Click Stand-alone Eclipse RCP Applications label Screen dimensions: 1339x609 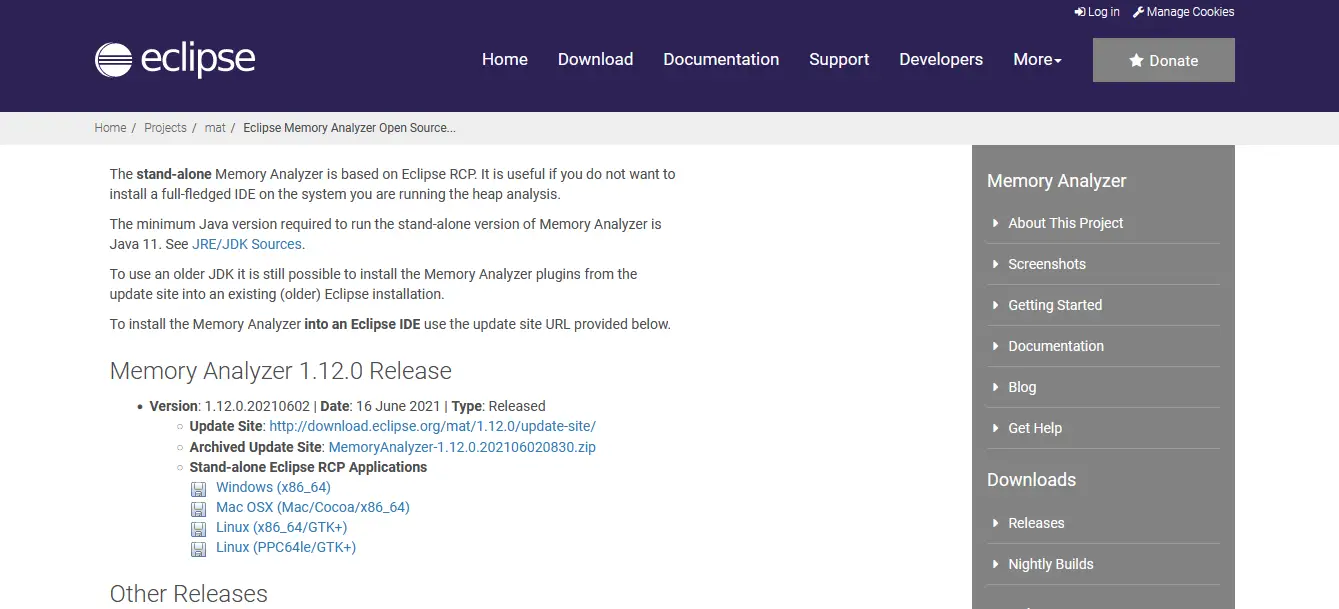click(308, 467)
